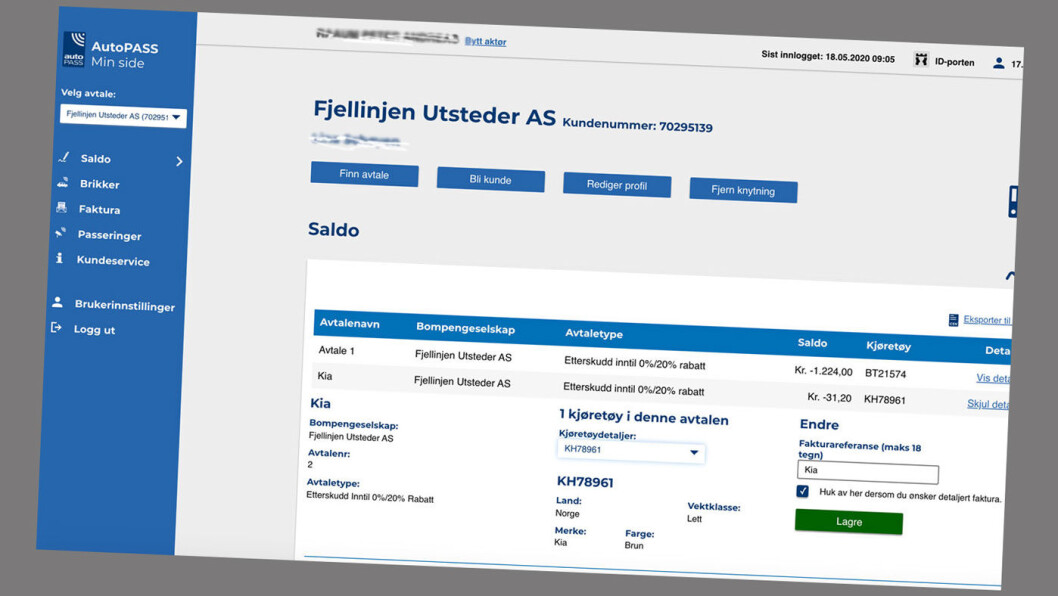Open the Brikker menu item

[x=99, y=184]
